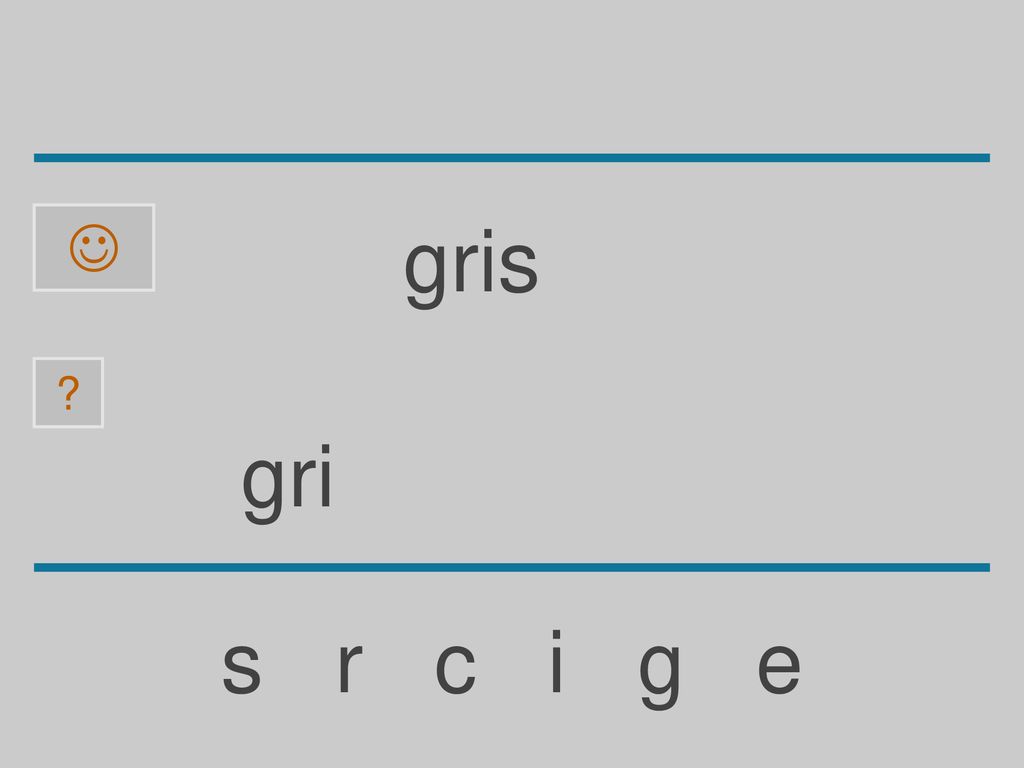Add the missing letter s to gri
This screenshot has width=1024, height=768.
242,668
